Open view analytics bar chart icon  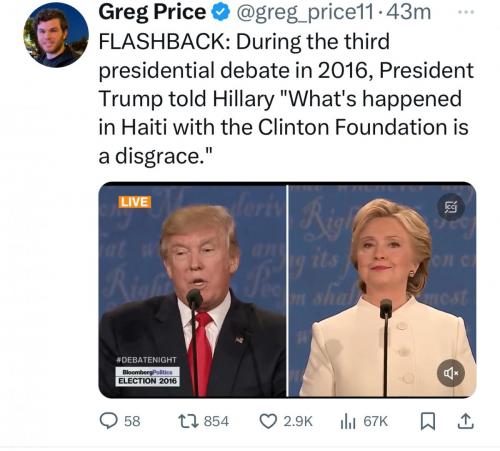coord(348,422)
